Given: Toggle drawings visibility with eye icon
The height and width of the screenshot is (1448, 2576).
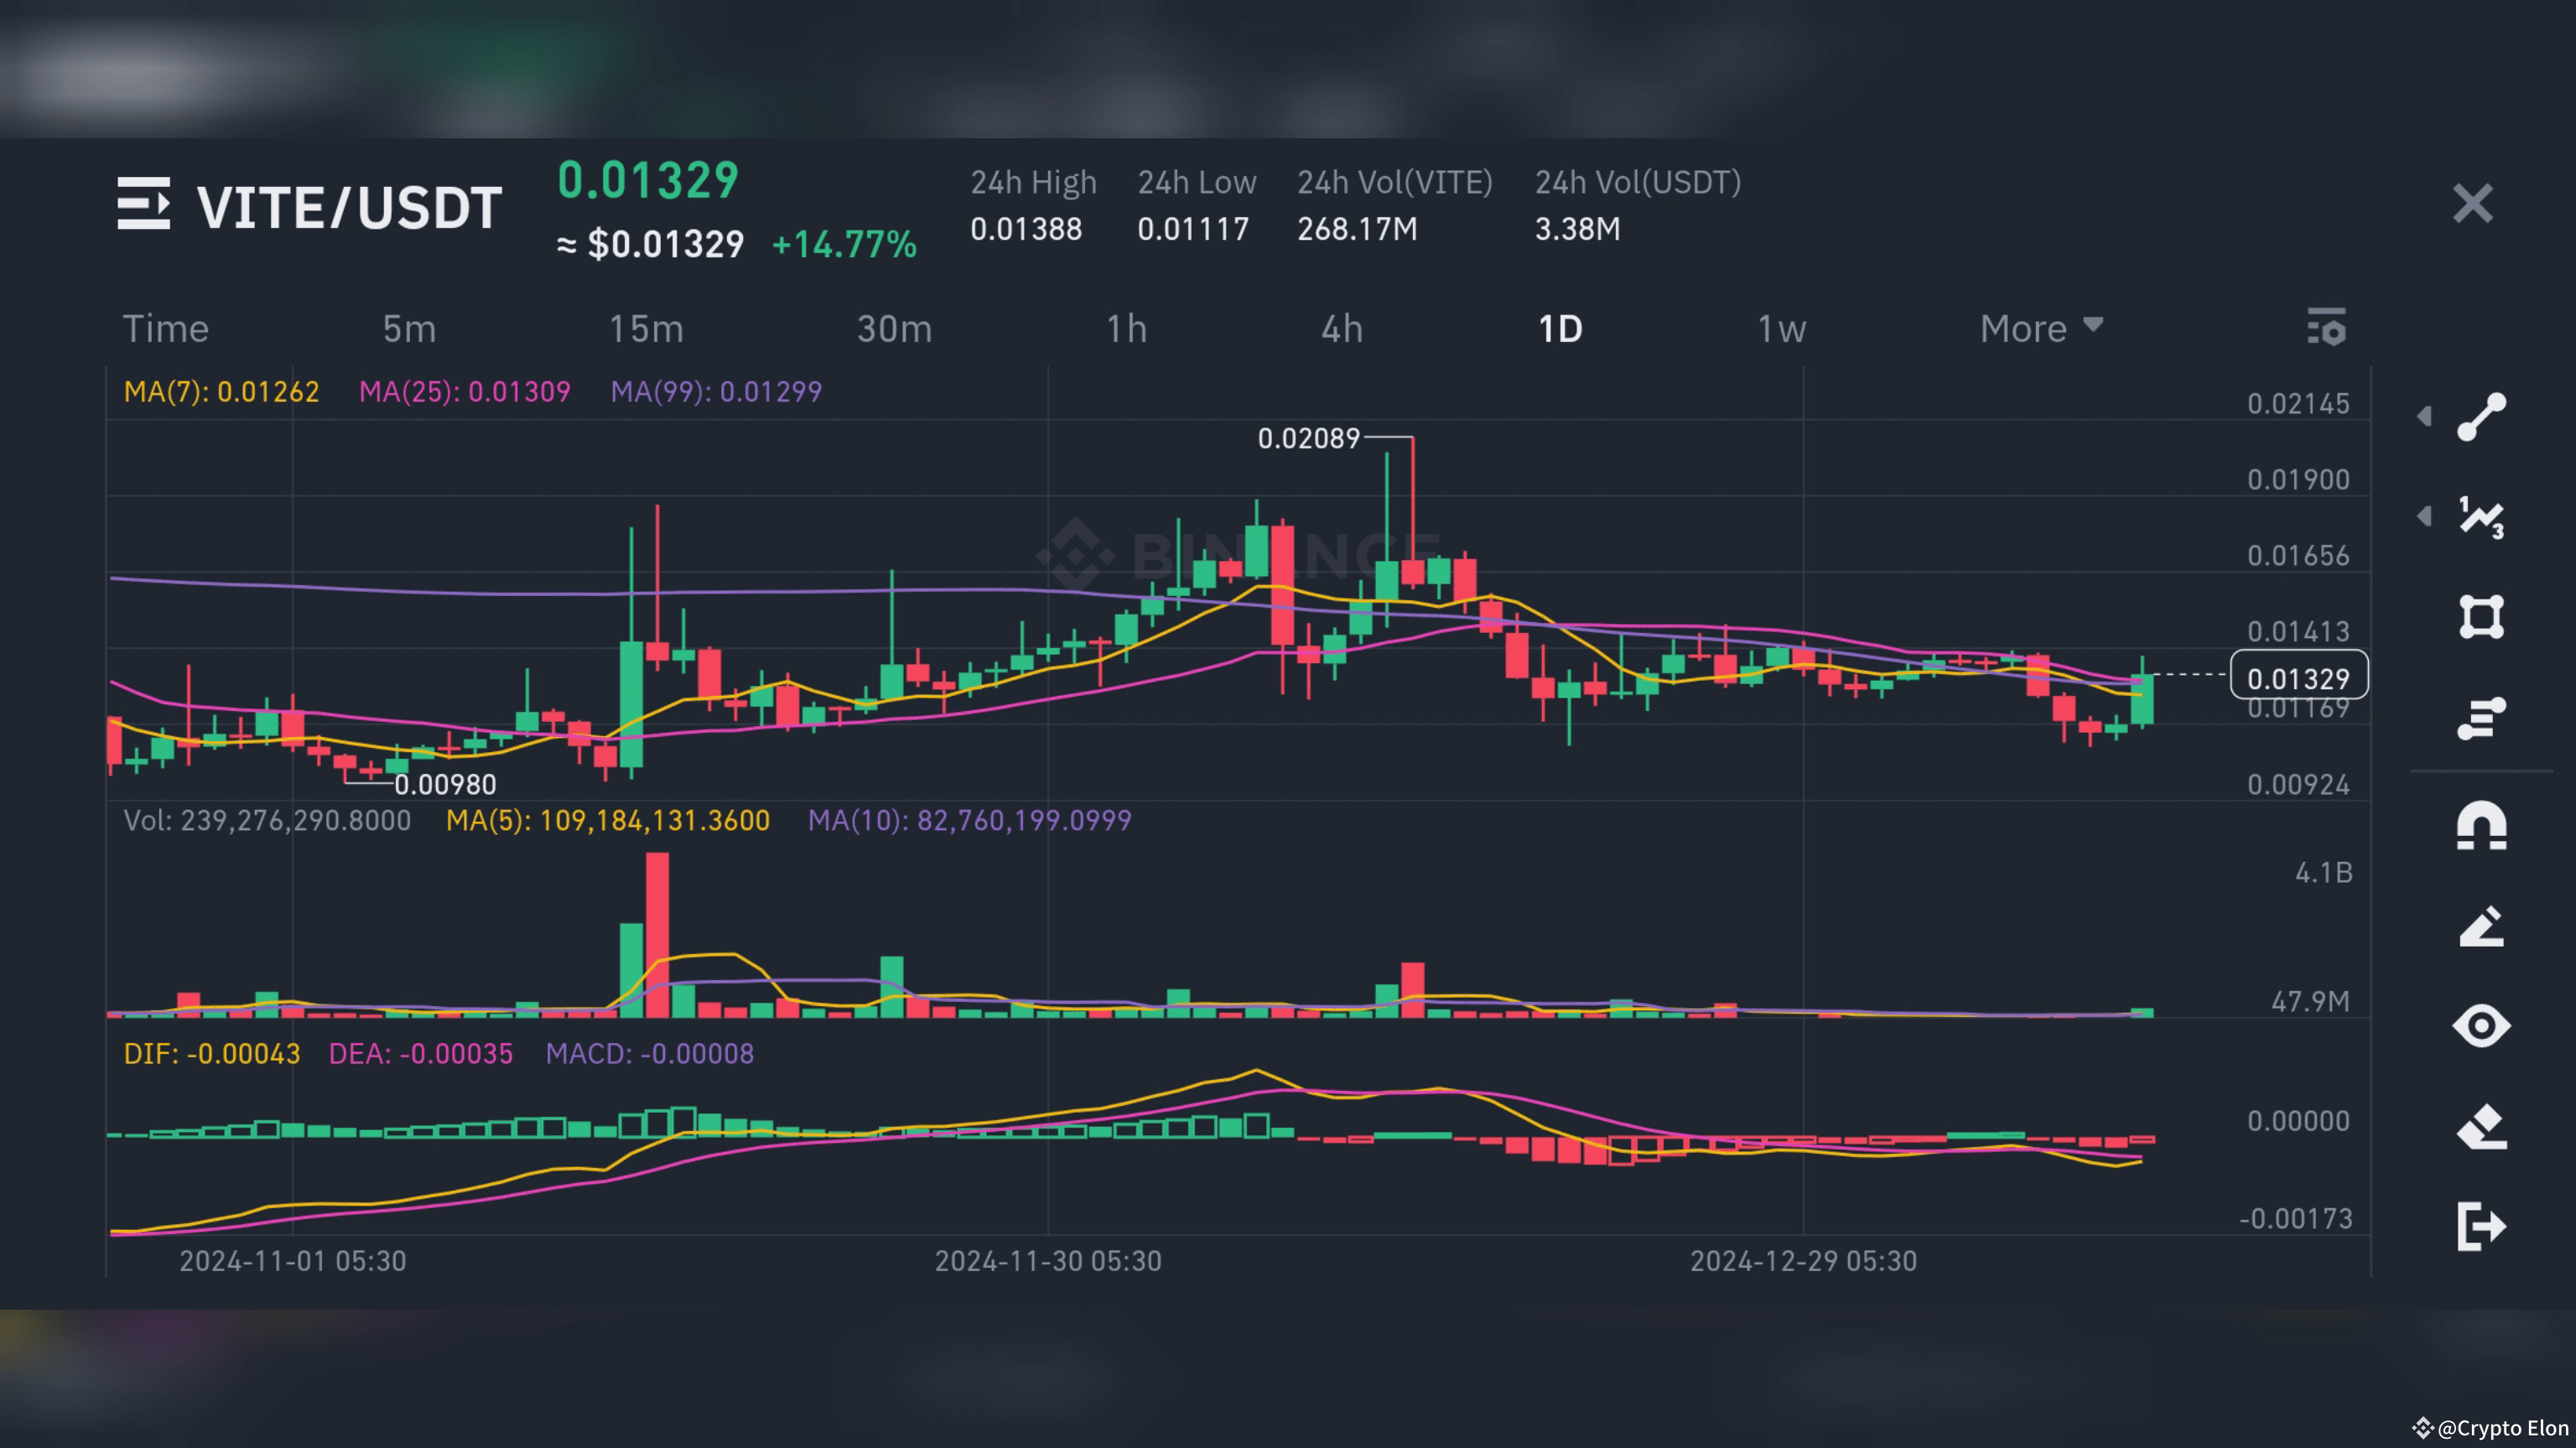Looking at the screenshot, I should tap(2481, 1026).
